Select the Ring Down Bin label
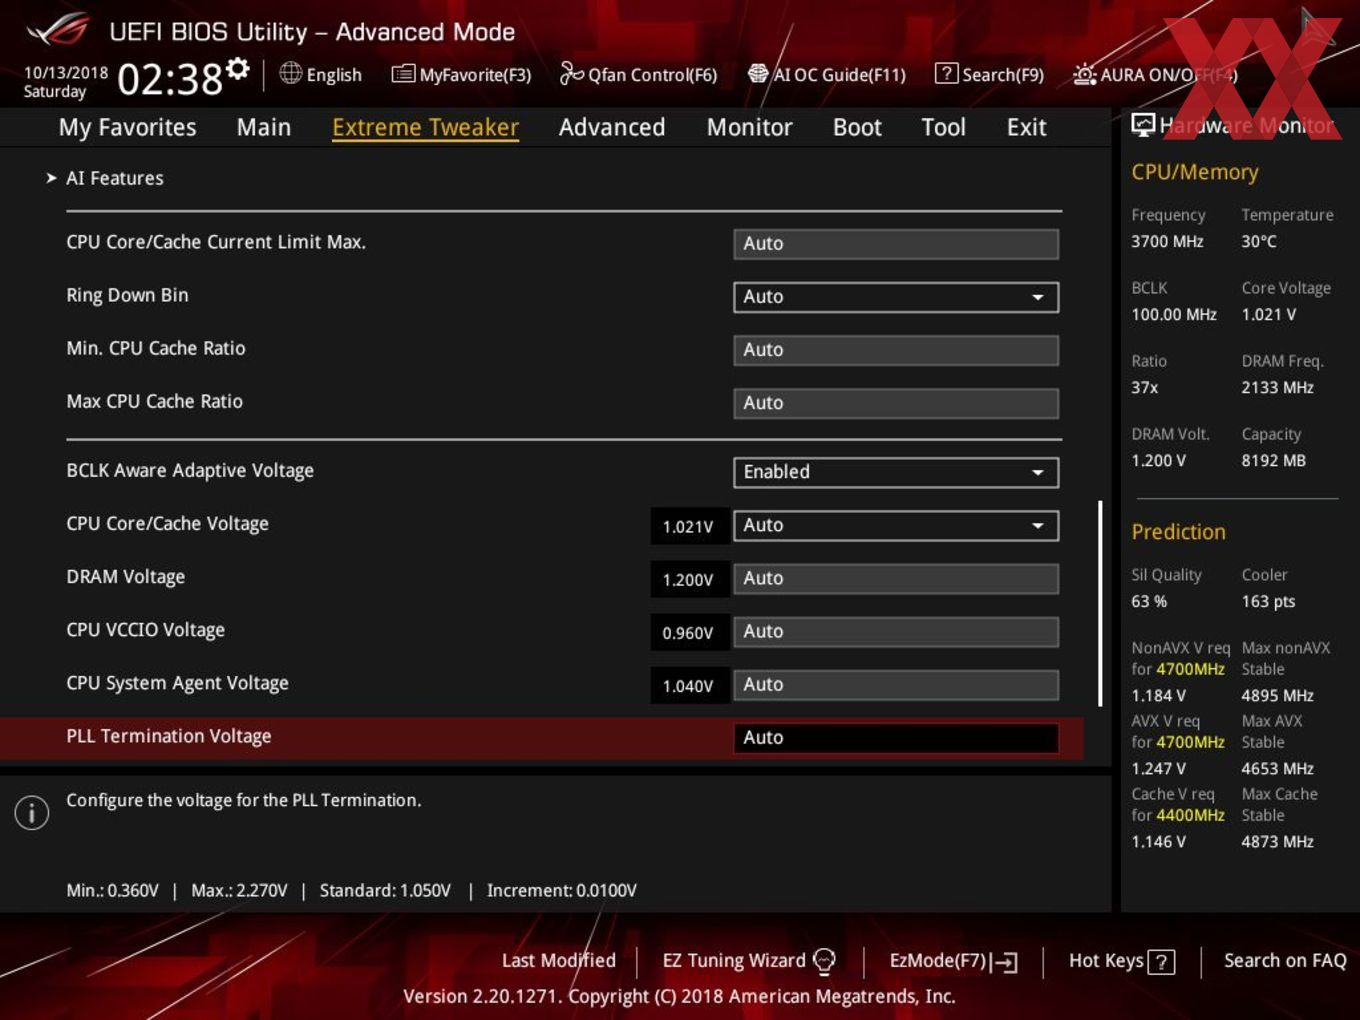1360x1020 pixels. click(127, 295)
